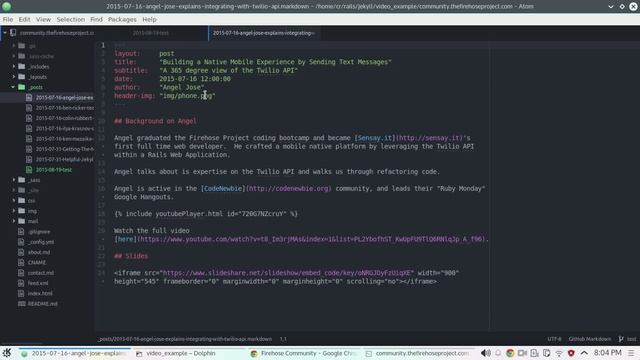This screenshot has height=360, width=640.
Task: Open the File menu
Action: 8,19
